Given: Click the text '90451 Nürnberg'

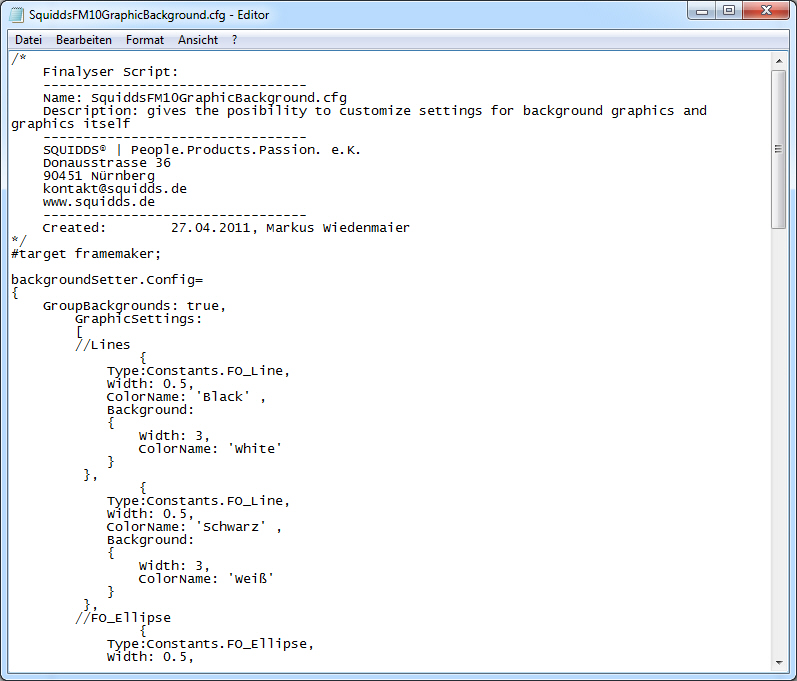Looking at the screenshot, I should pos(99,176).
